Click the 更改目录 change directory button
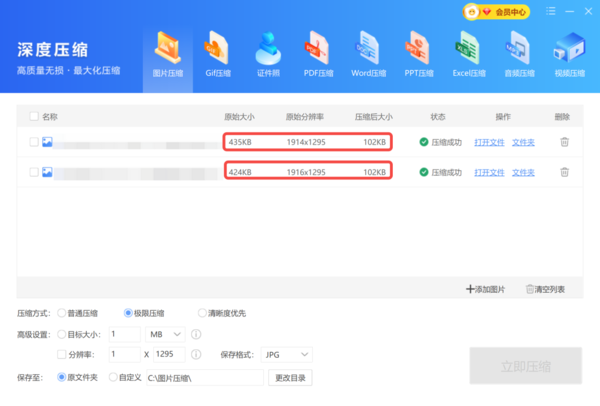Viewport: 600px width, 406px height. pyautogui.click(x=290, y=378)
